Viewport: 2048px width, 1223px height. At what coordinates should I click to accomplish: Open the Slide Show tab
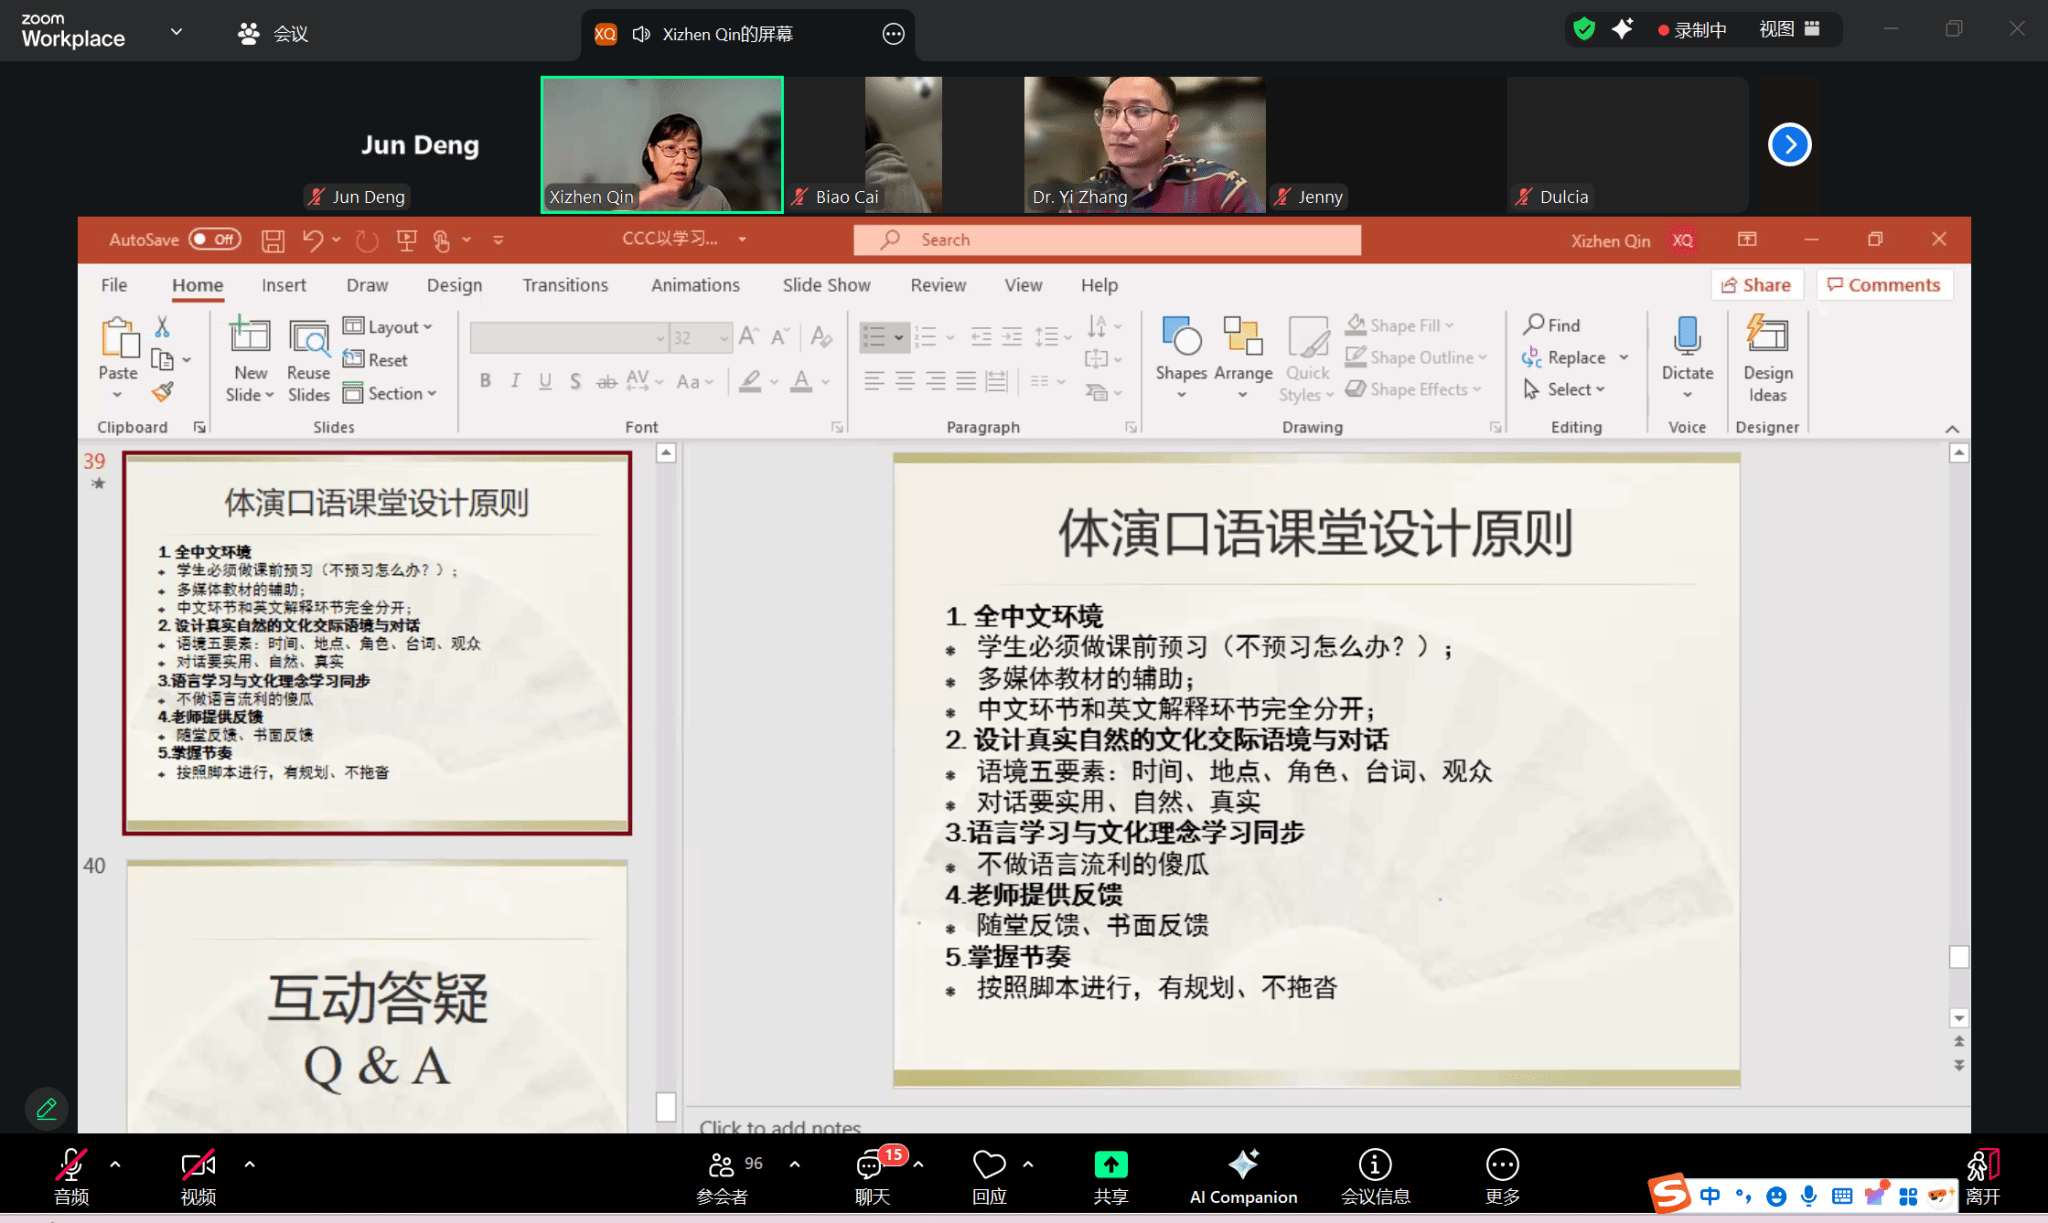pyautogui.click(x=826, y=285)
